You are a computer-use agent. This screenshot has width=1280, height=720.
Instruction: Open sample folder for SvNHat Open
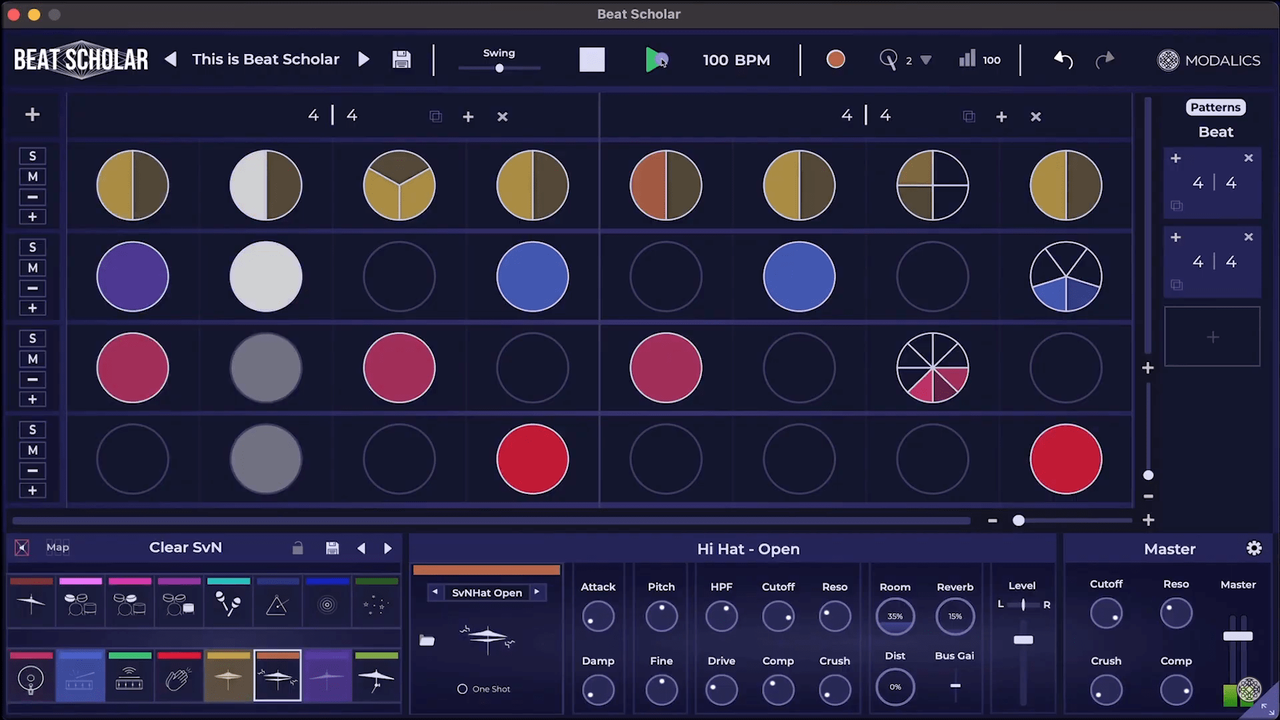click(427, 640)
